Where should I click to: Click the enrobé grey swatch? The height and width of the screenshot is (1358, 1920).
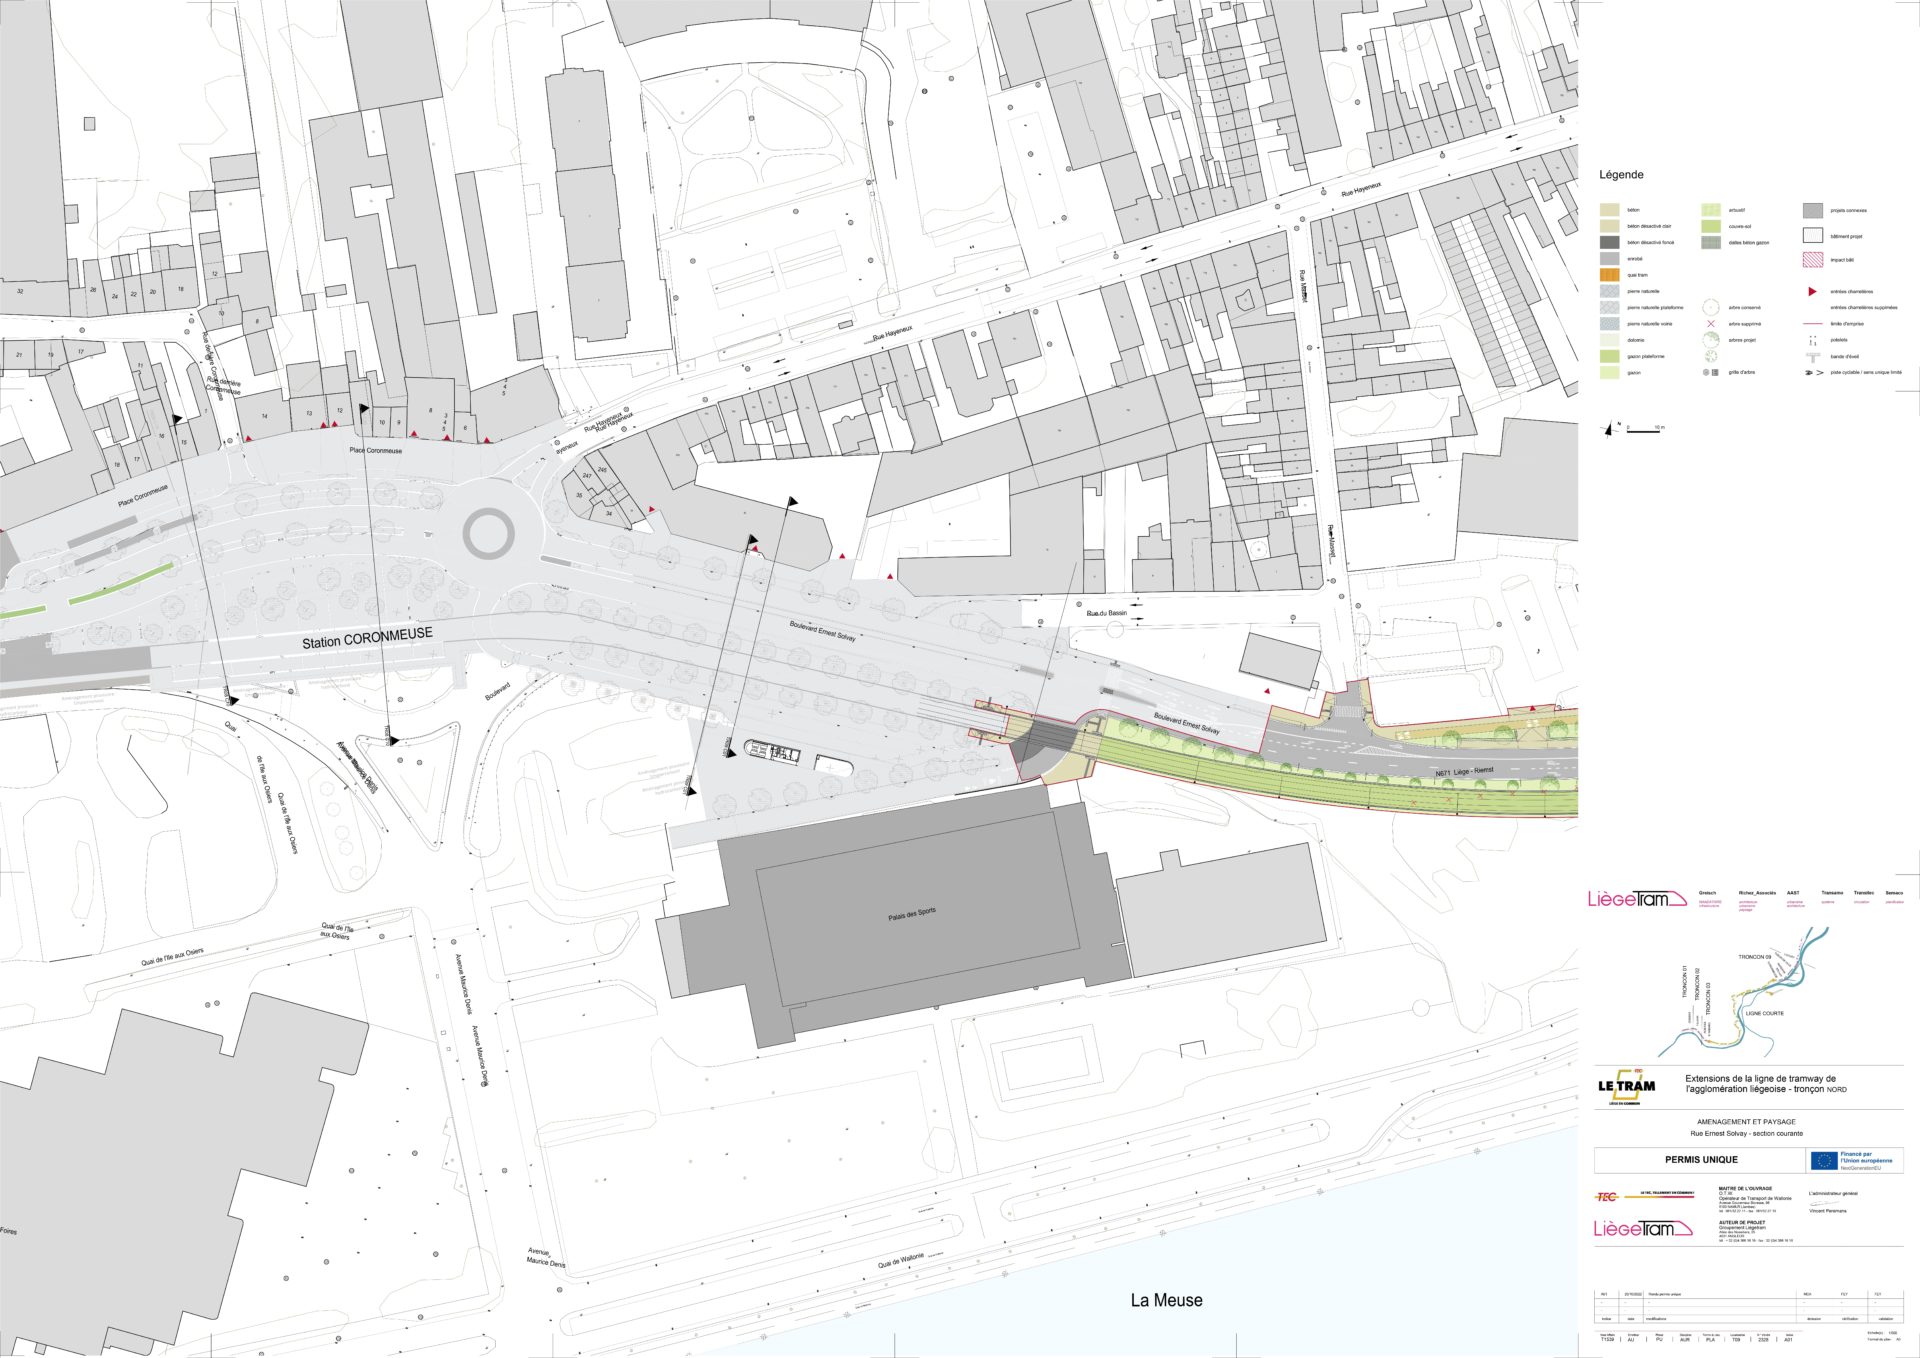[1609, 258]
